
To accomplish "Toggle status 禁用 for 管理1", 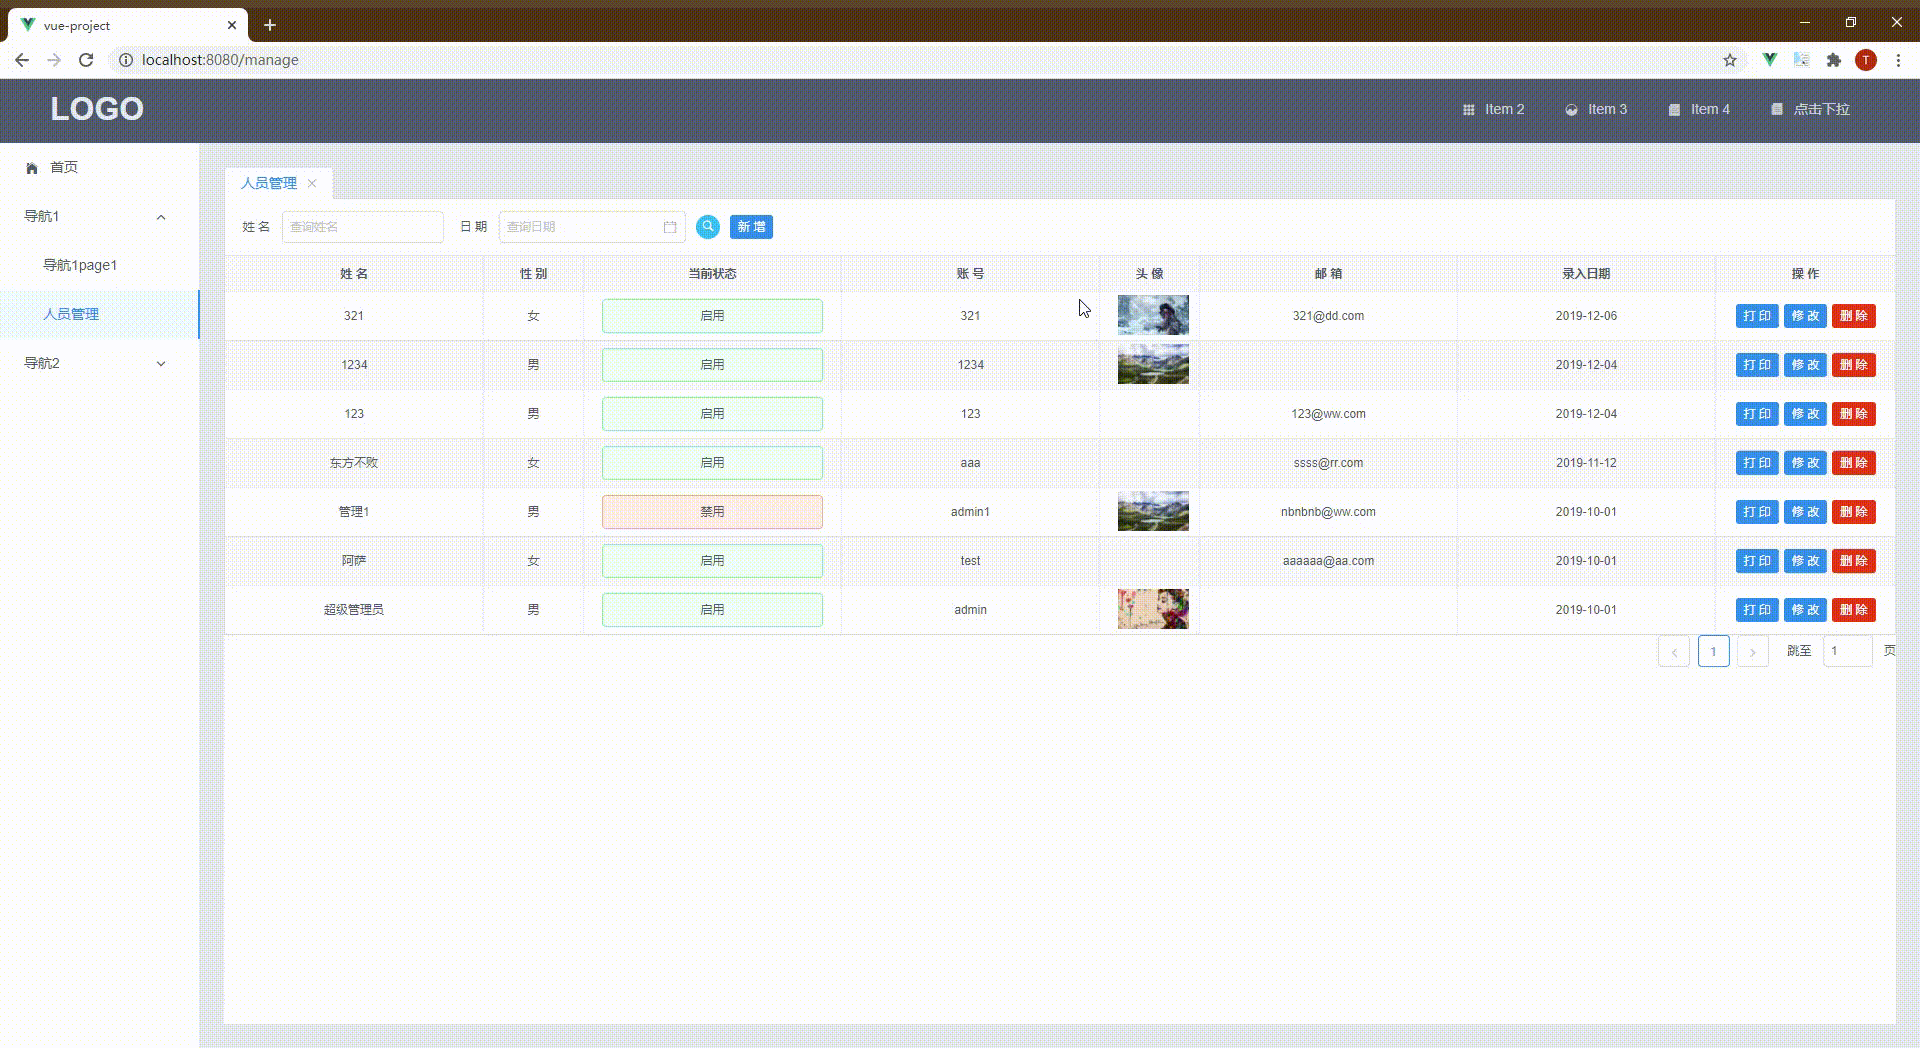I will point(712,512).
